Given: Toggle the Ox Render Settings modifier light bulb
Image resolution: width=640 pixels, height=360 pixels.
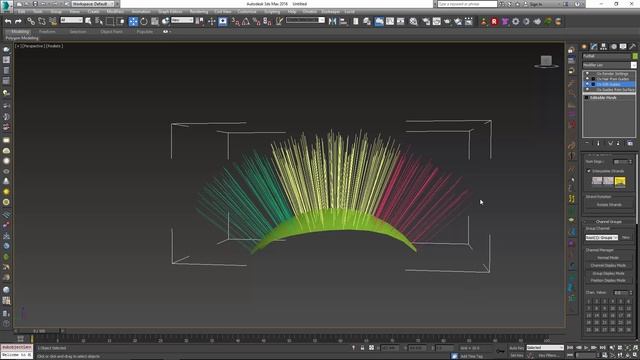Looking at the screenshot, I should click(x=587, y=74).
